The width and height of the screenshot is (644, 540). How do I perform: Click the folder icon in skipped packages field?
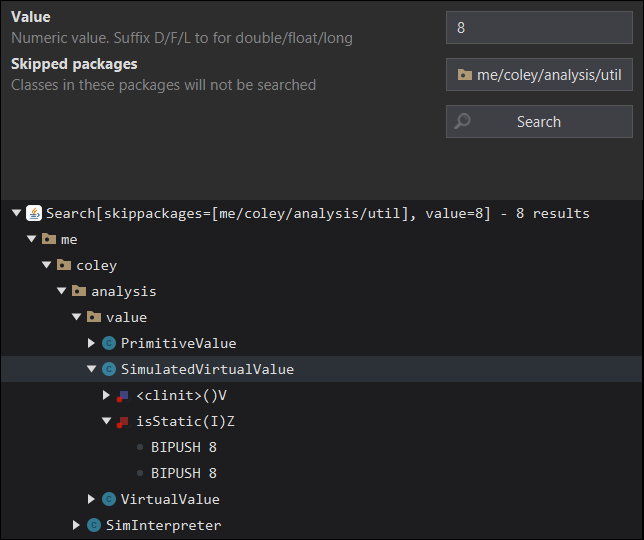click(x=465, y=75)
